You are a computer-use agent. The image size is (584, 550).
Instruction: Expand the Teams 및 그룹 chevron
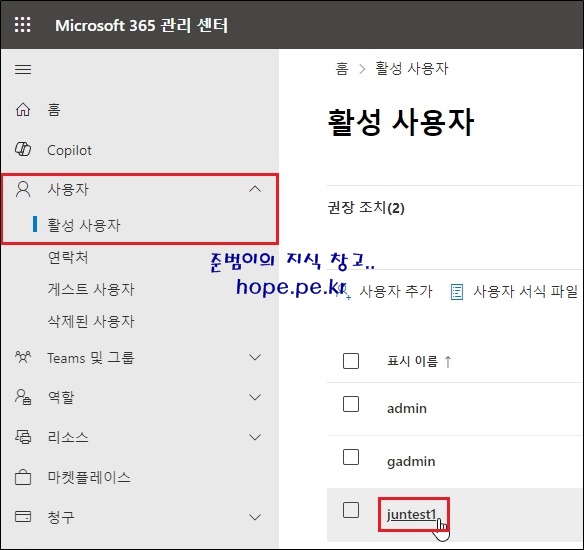click(255, 357)
